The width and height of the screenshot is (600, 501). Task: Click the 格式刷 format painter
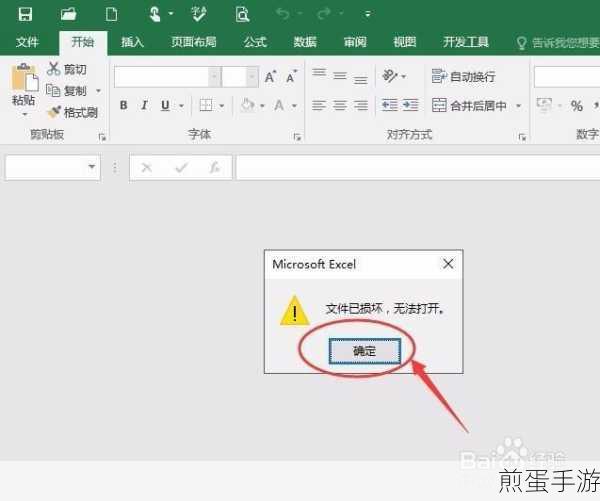coord(73,112)
